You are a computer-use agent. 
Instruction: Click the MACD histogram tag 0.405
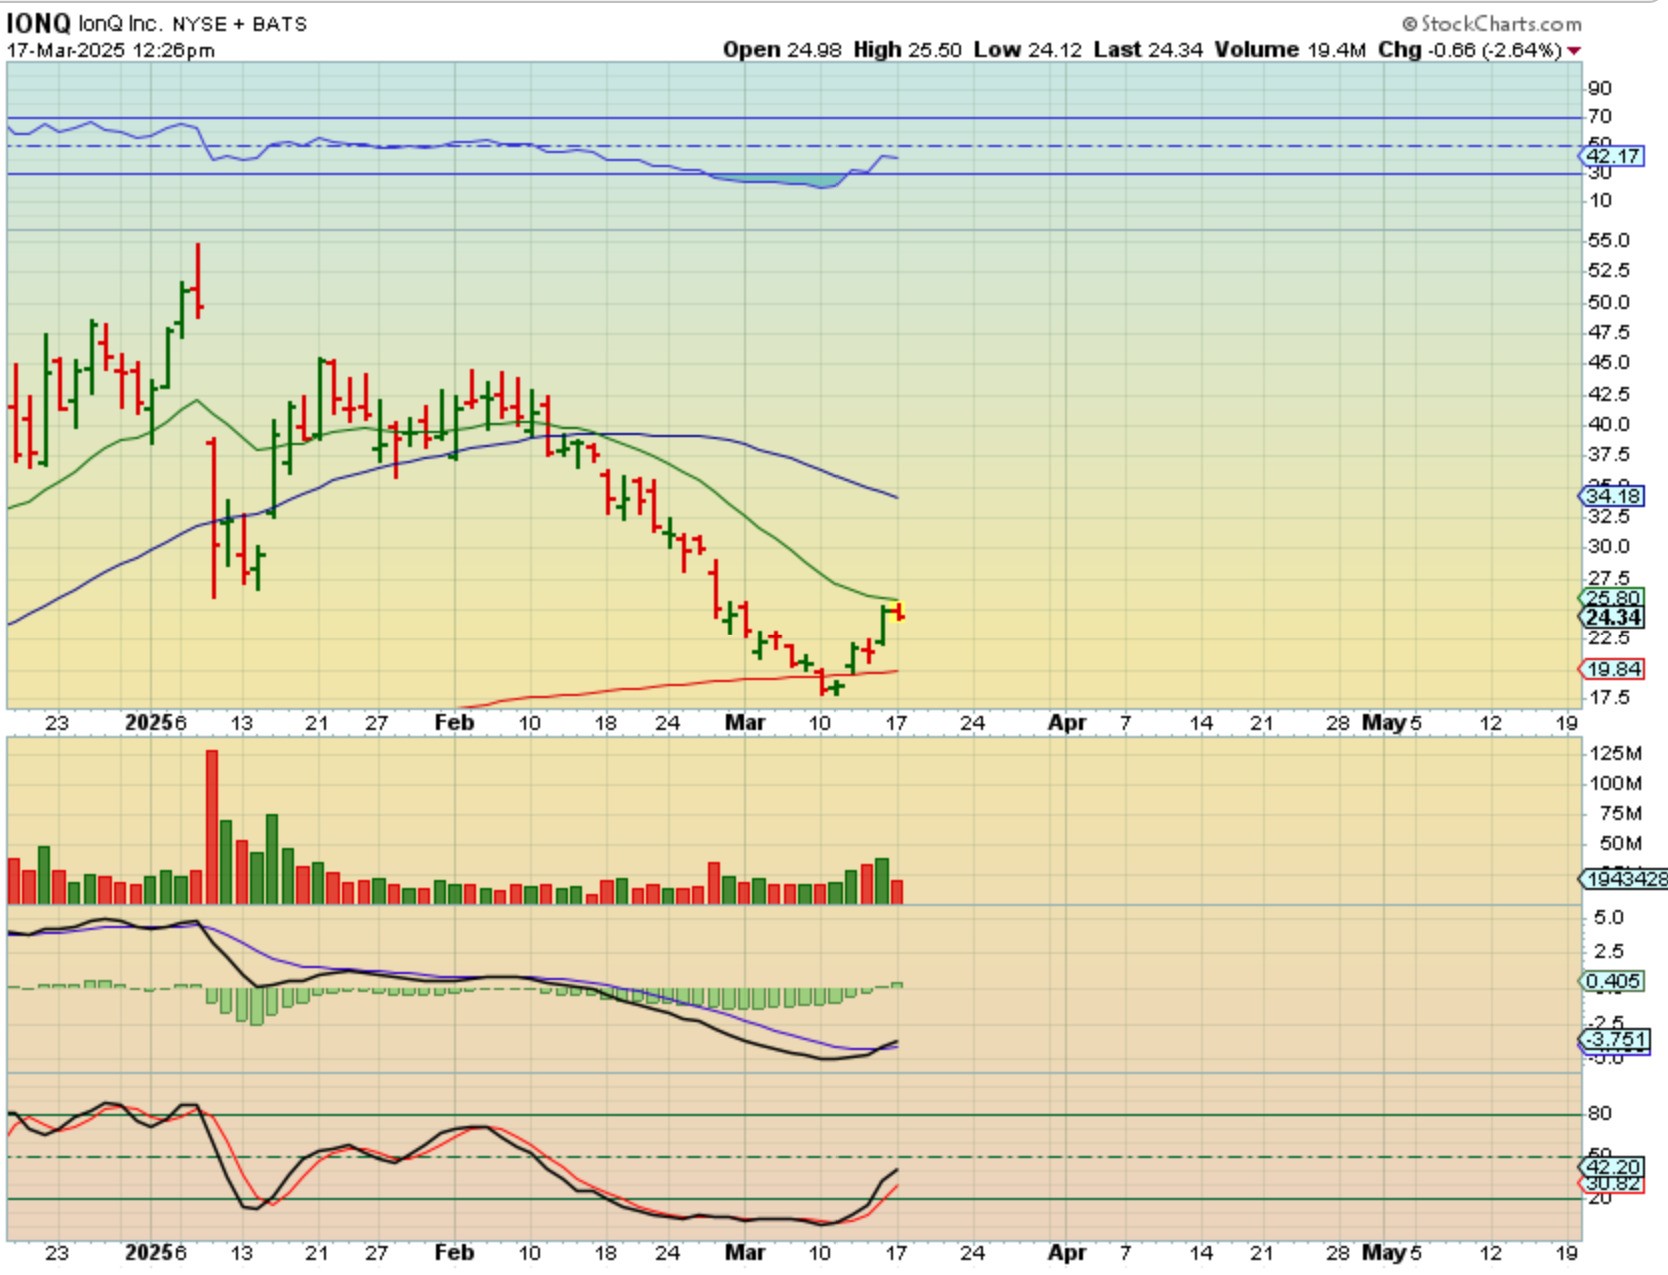pyautogui.click(x=1612, y=981)
